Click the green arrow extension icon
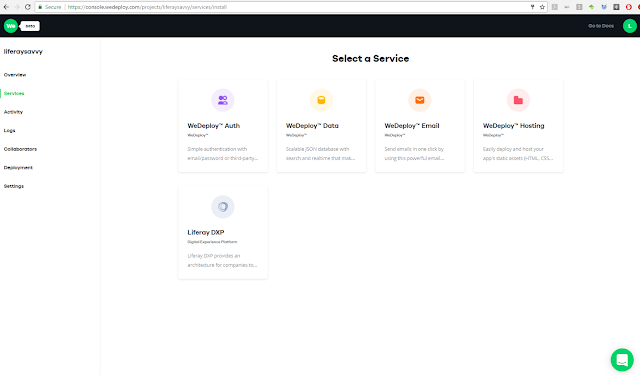 [591, 7]
